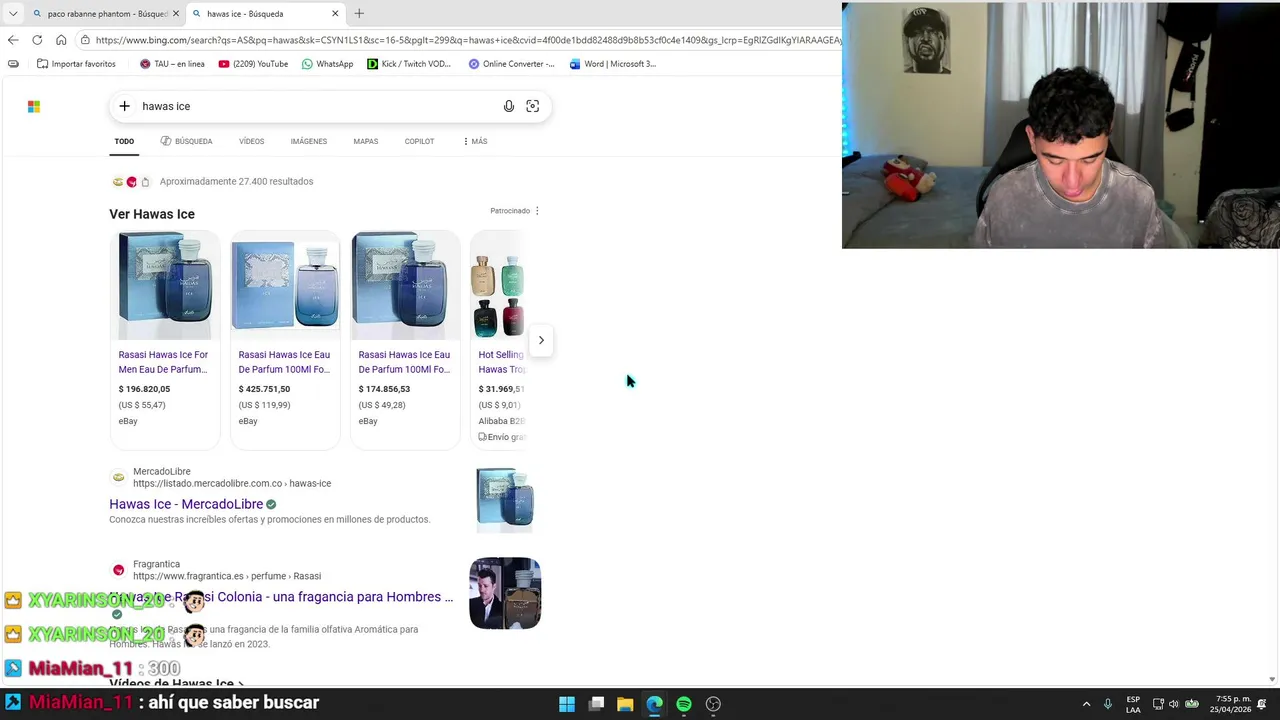Screen dimensions: 1280x720
Task: Open the WhatsApp bookmark
Action: click(x=327, y=64)
